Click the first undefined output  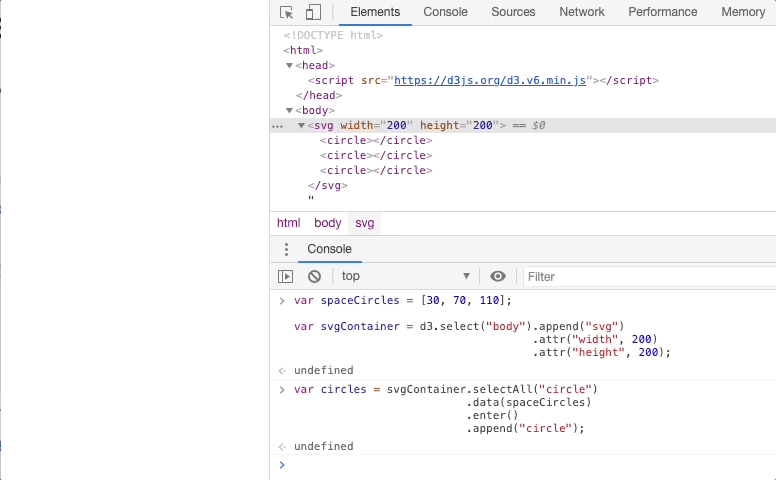323,371
